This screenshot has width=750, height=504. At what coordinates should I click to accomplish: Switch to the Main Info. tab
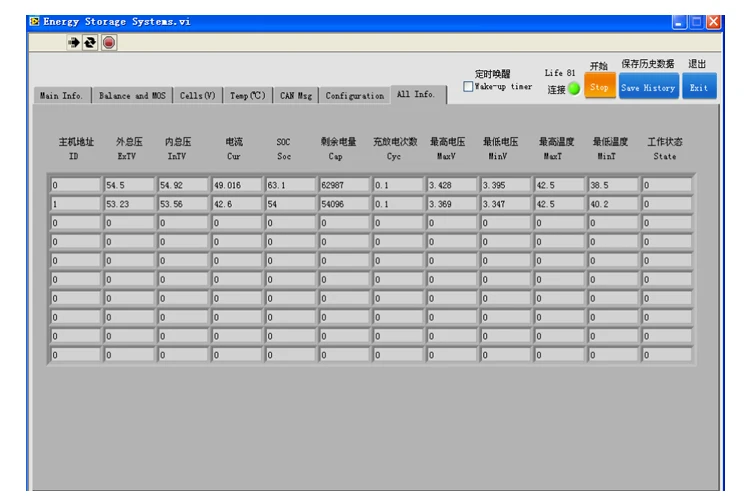point(61,96)
